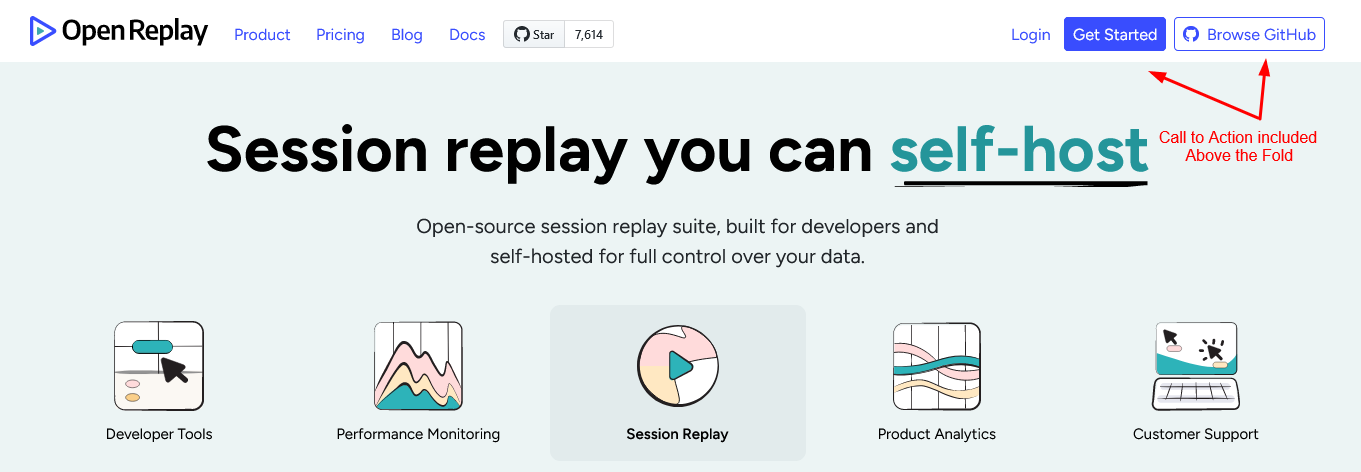Viewport: 1361px width, 472px height.
Task: Select the Product Analytics label
Action: point(937,434)
